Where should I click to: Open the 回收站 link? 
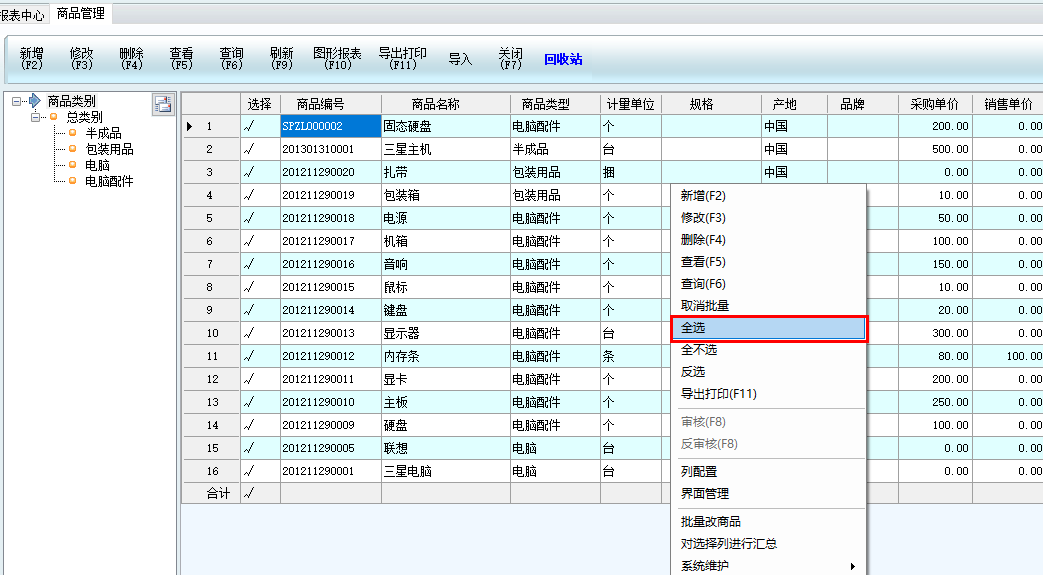click(x=563, y=59)
